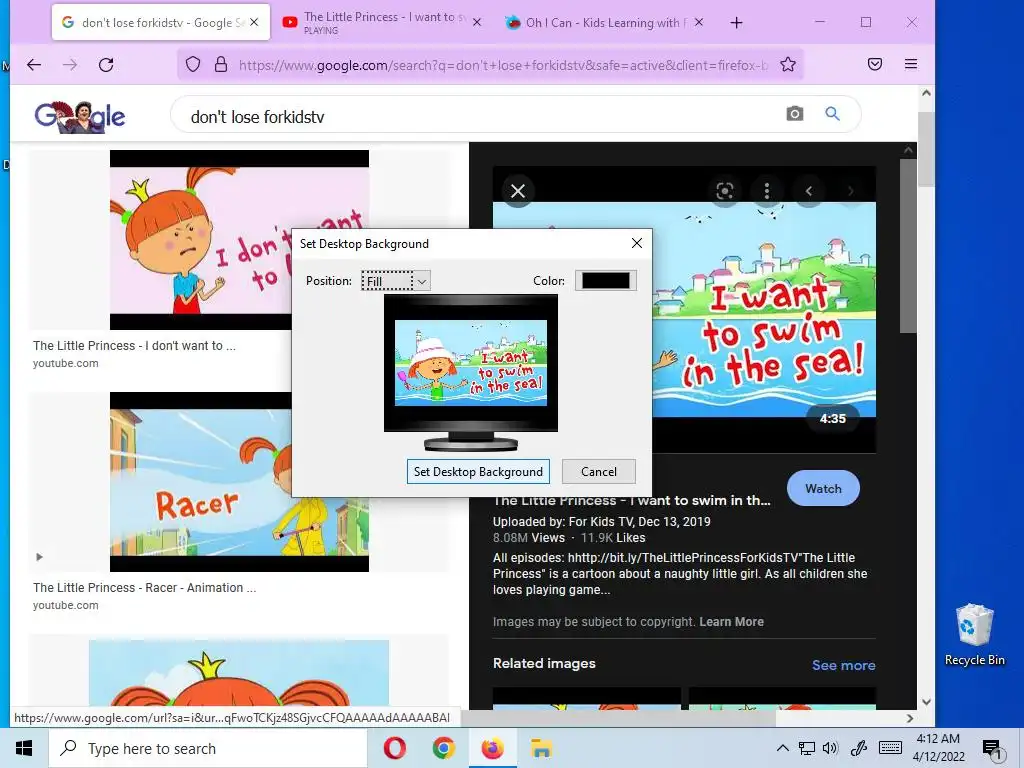
Task: Close the image preview panel
Action: pyautogui.click(x=518, y=191)
